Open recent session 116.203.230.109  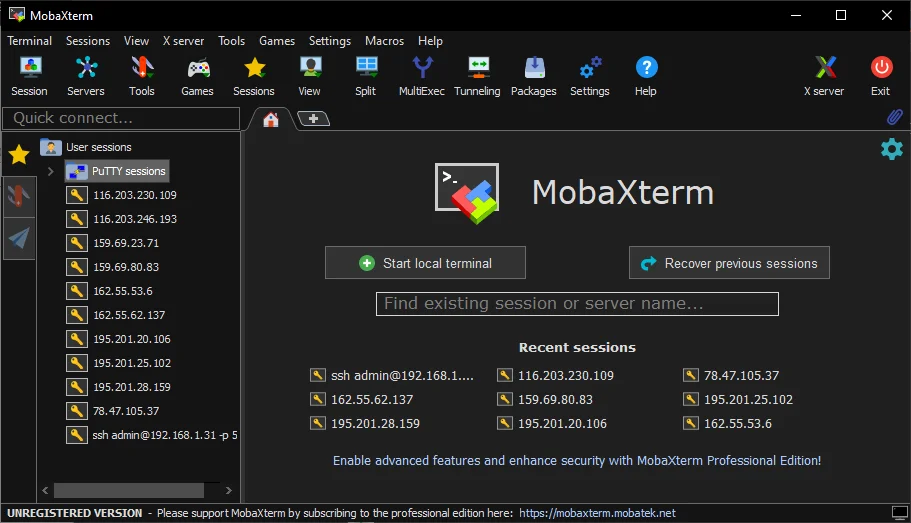pyautogui.click(x=555, y=375)
